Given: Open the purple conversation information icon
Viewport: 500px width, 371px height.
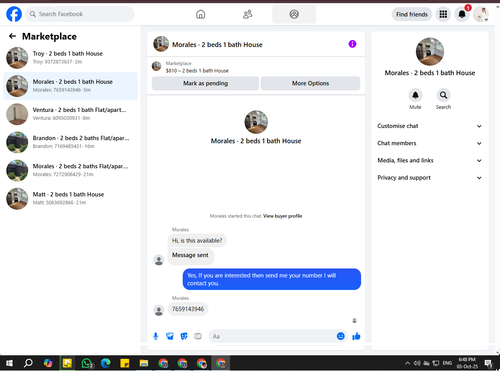Looking at the screenshot, I should (x=352, y=44).
